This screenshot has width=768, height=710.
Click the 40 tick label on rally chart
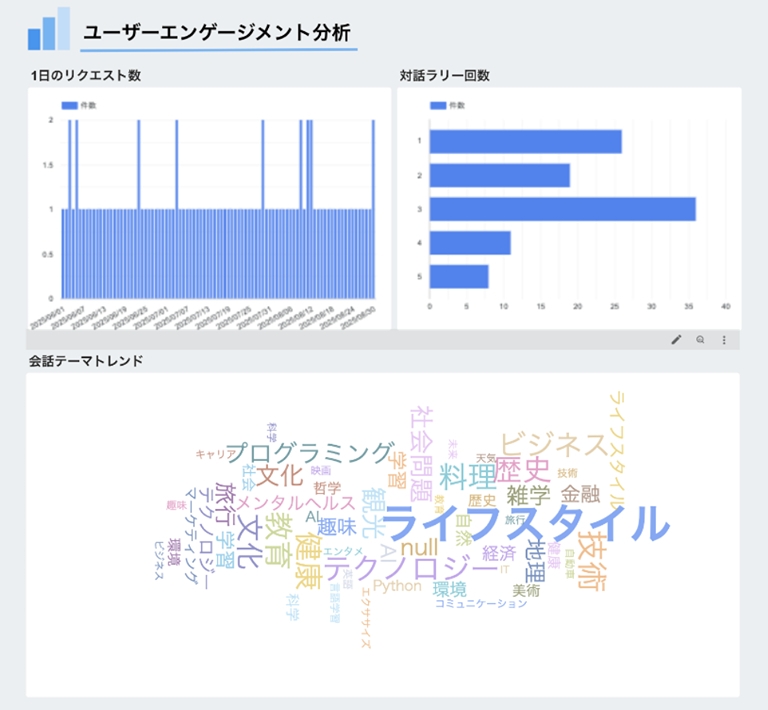pyautogui.click(x=725, y=307)
